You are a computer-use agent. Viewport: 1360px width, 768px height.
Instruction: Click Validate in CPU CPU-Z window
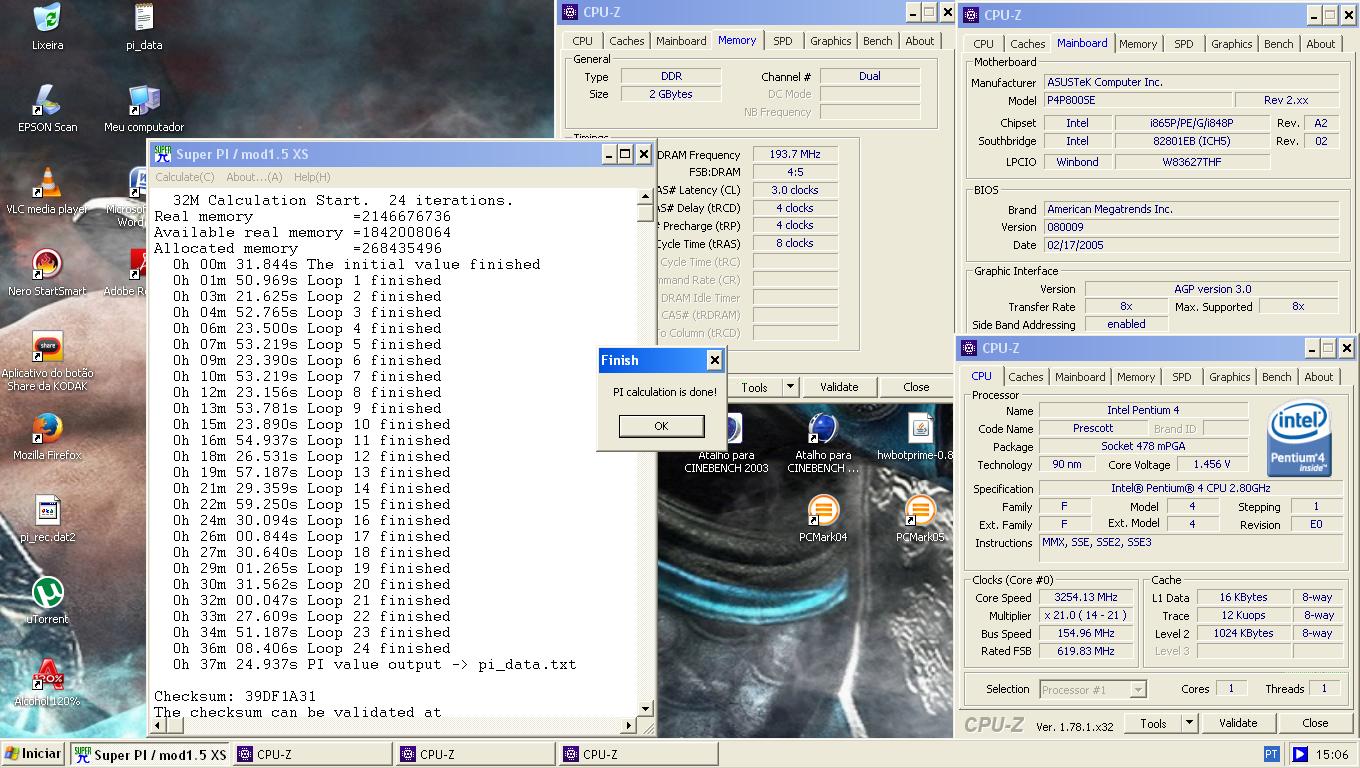click(1238, 723)
